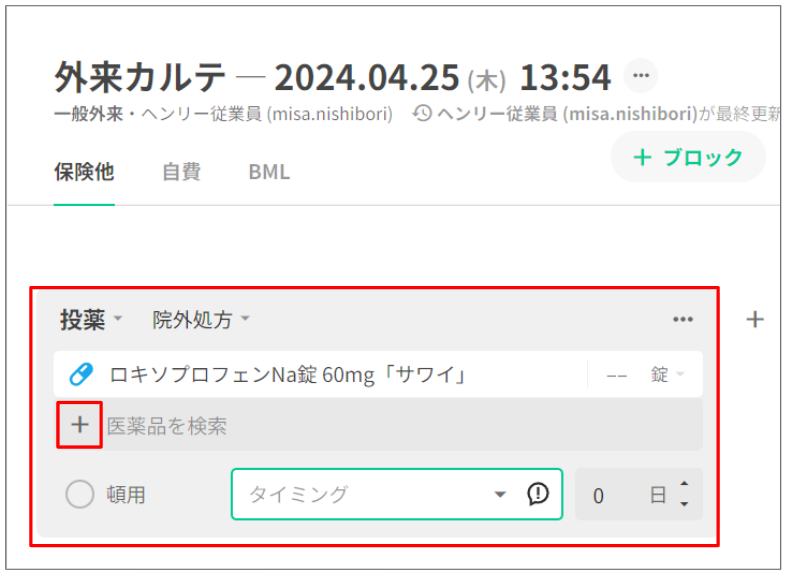
Task: Select the 頓用 radio button
Action: [80, 494]
